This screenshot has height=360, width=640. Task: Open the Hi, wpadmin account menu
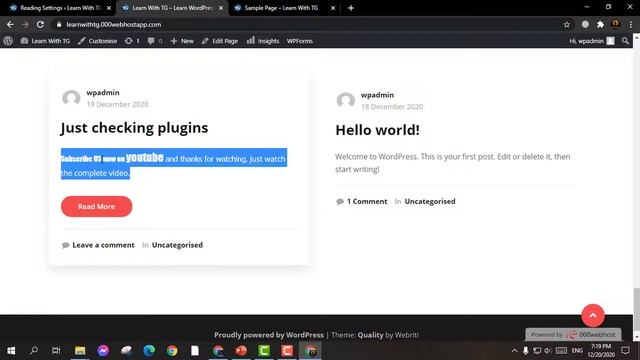(x=592, y=41)
